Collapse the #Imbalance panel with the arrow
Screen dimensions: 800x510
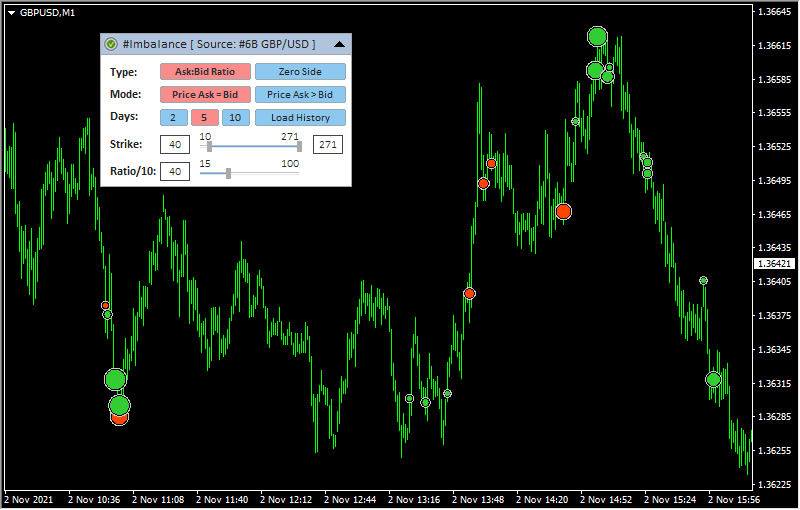(x=339, y=44)
